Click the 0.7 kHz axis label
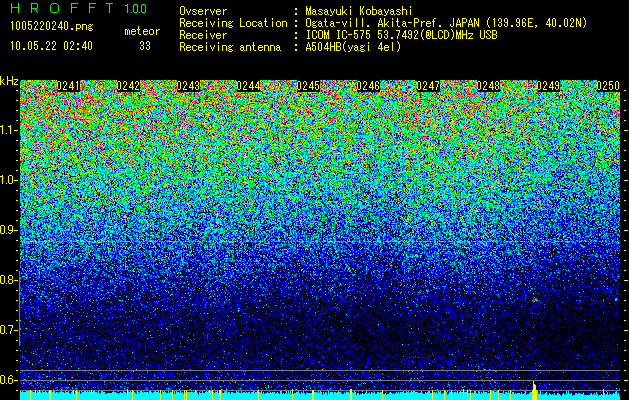 [x=8, y=330]
